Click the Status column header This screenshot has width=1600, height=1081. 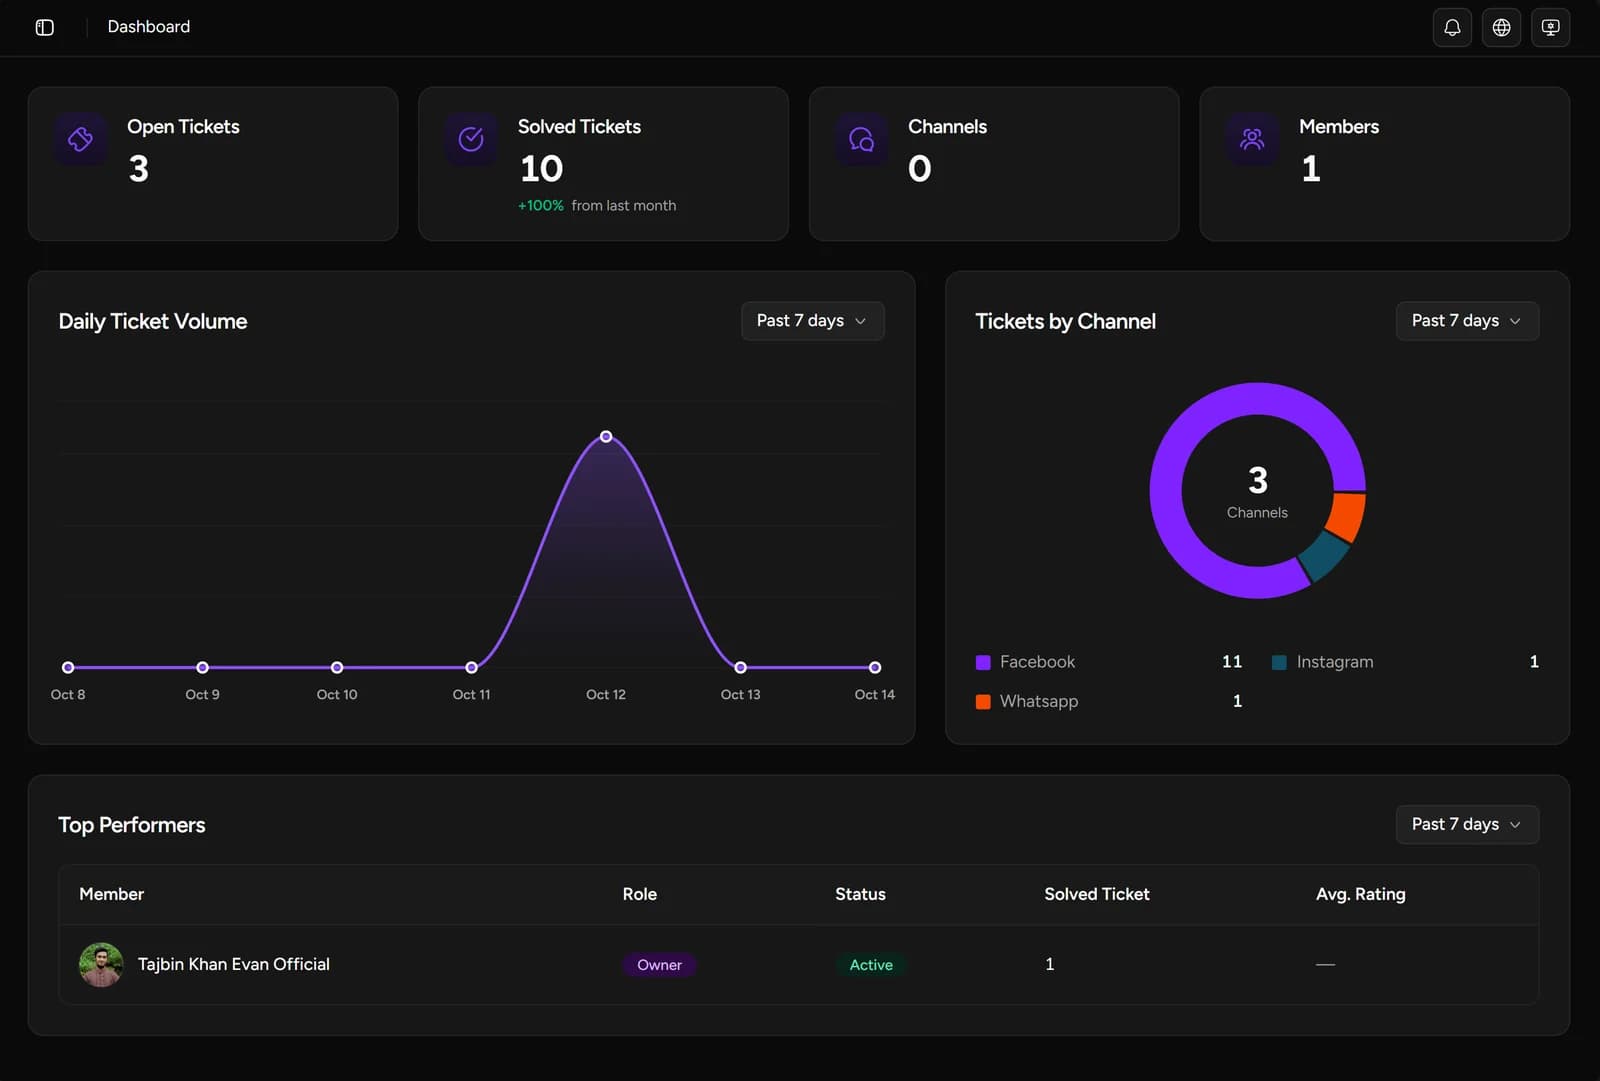[x=860, y=894]
